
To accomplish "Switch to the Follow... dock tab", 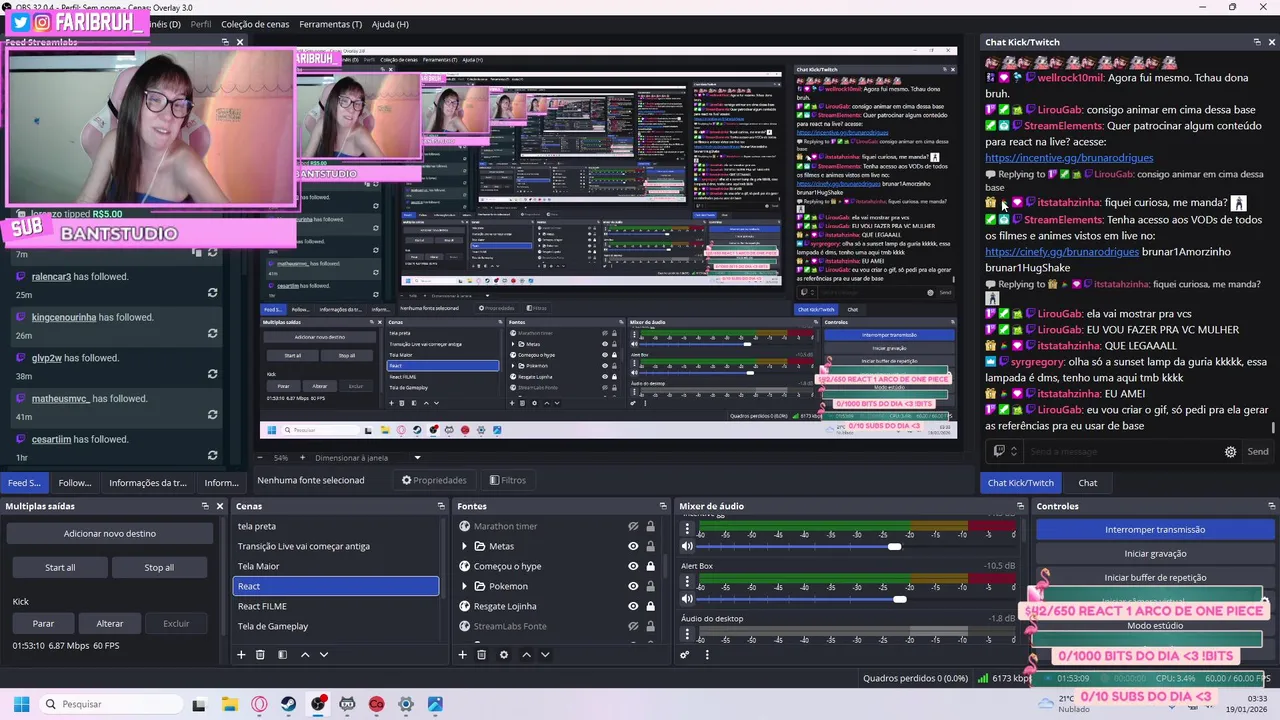I will (75, 483).
